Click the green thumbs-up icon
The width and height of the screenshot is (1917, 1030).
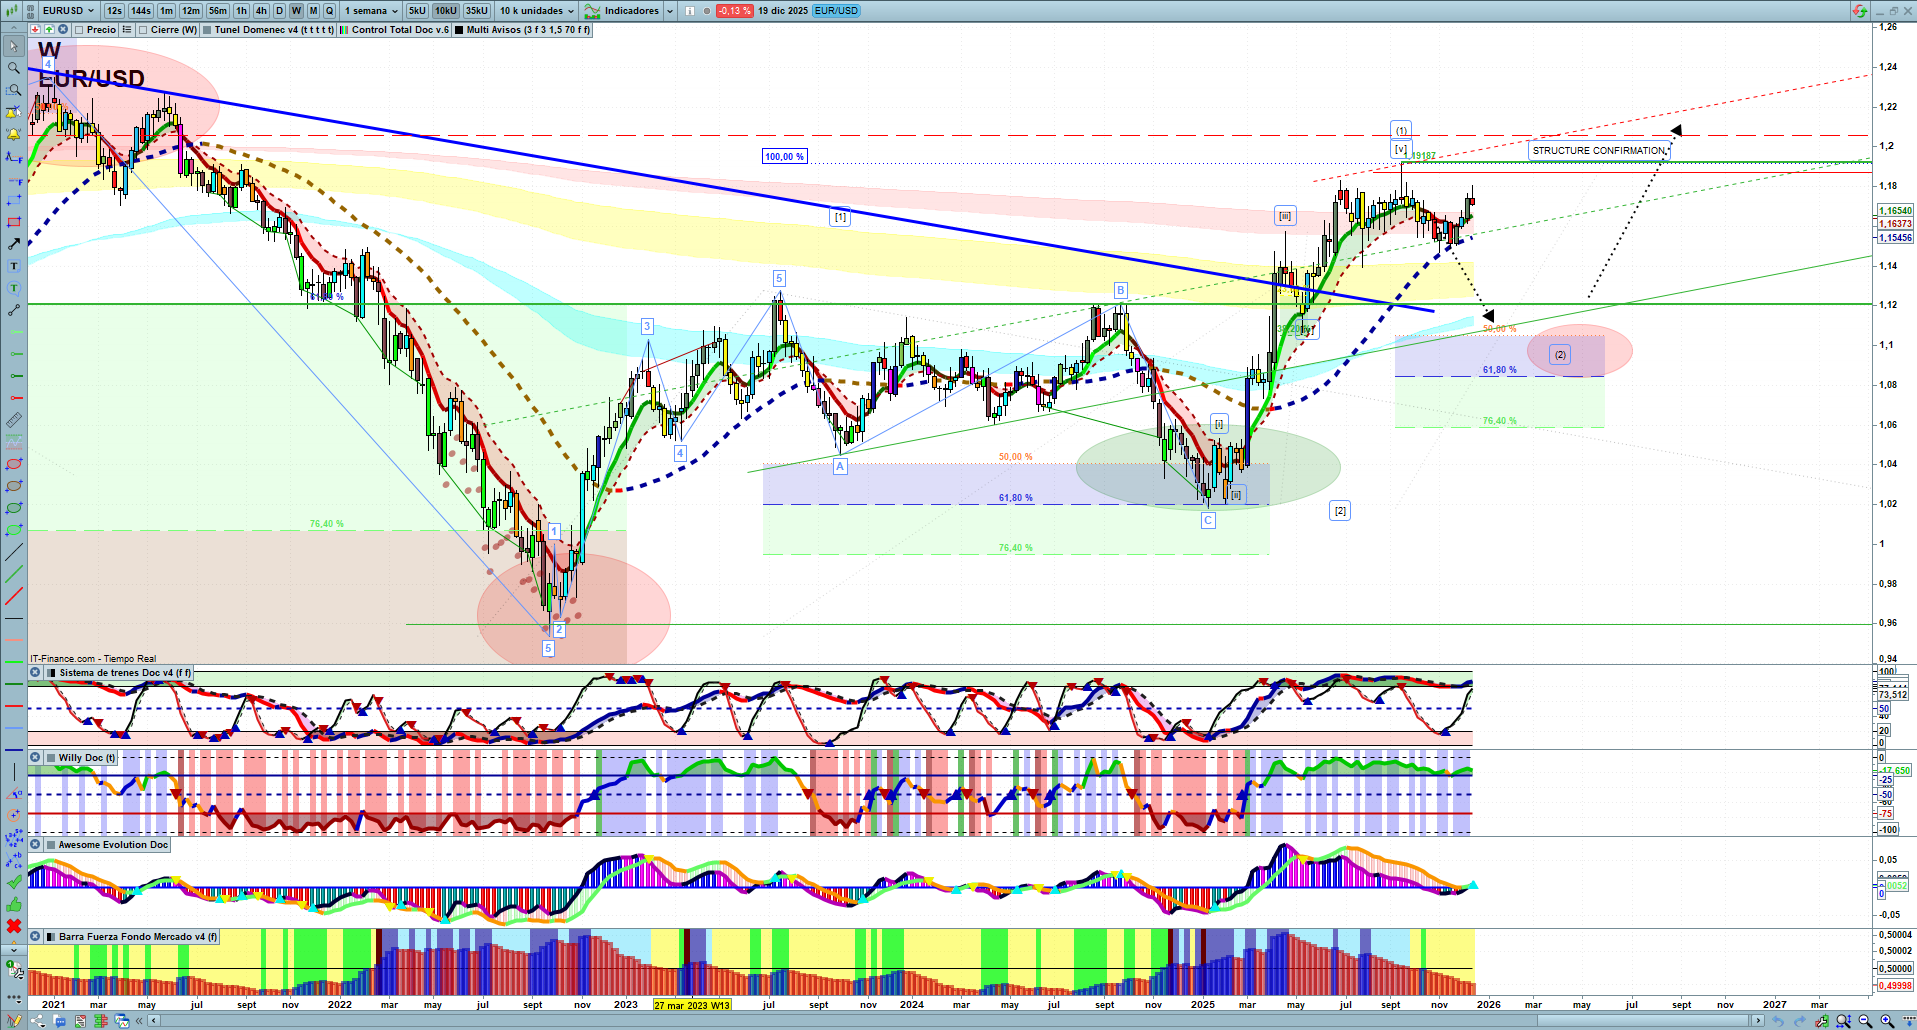14,904
